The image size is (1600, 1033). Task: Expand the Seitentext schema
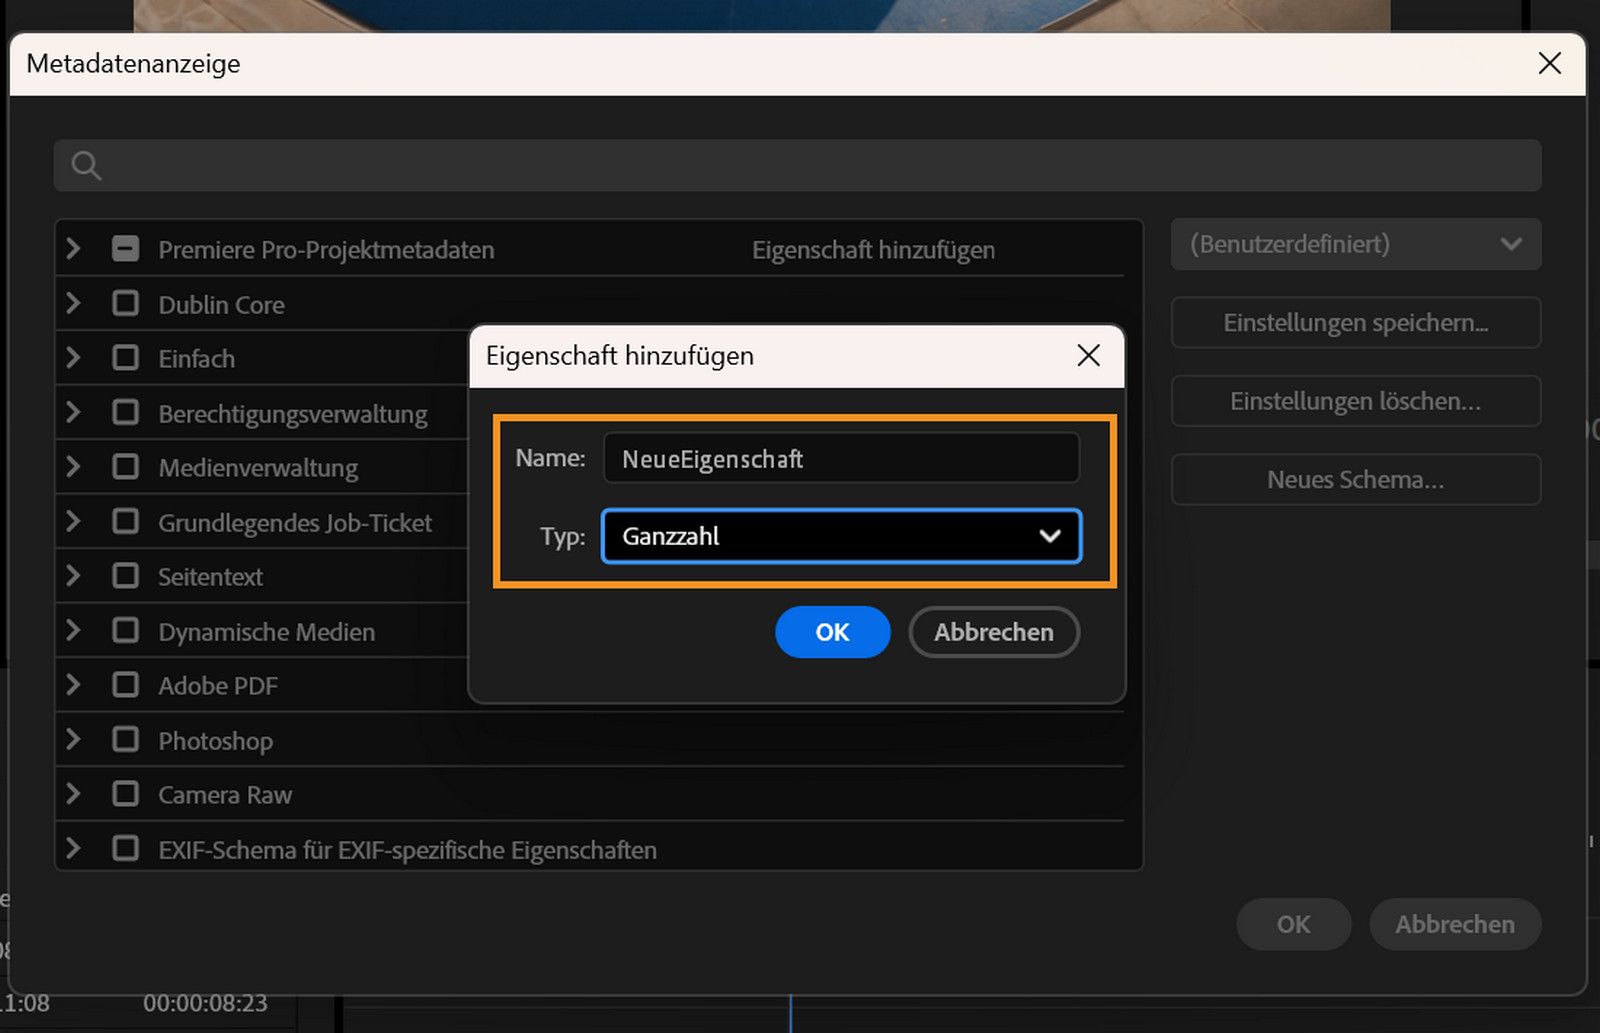[73, 575]
